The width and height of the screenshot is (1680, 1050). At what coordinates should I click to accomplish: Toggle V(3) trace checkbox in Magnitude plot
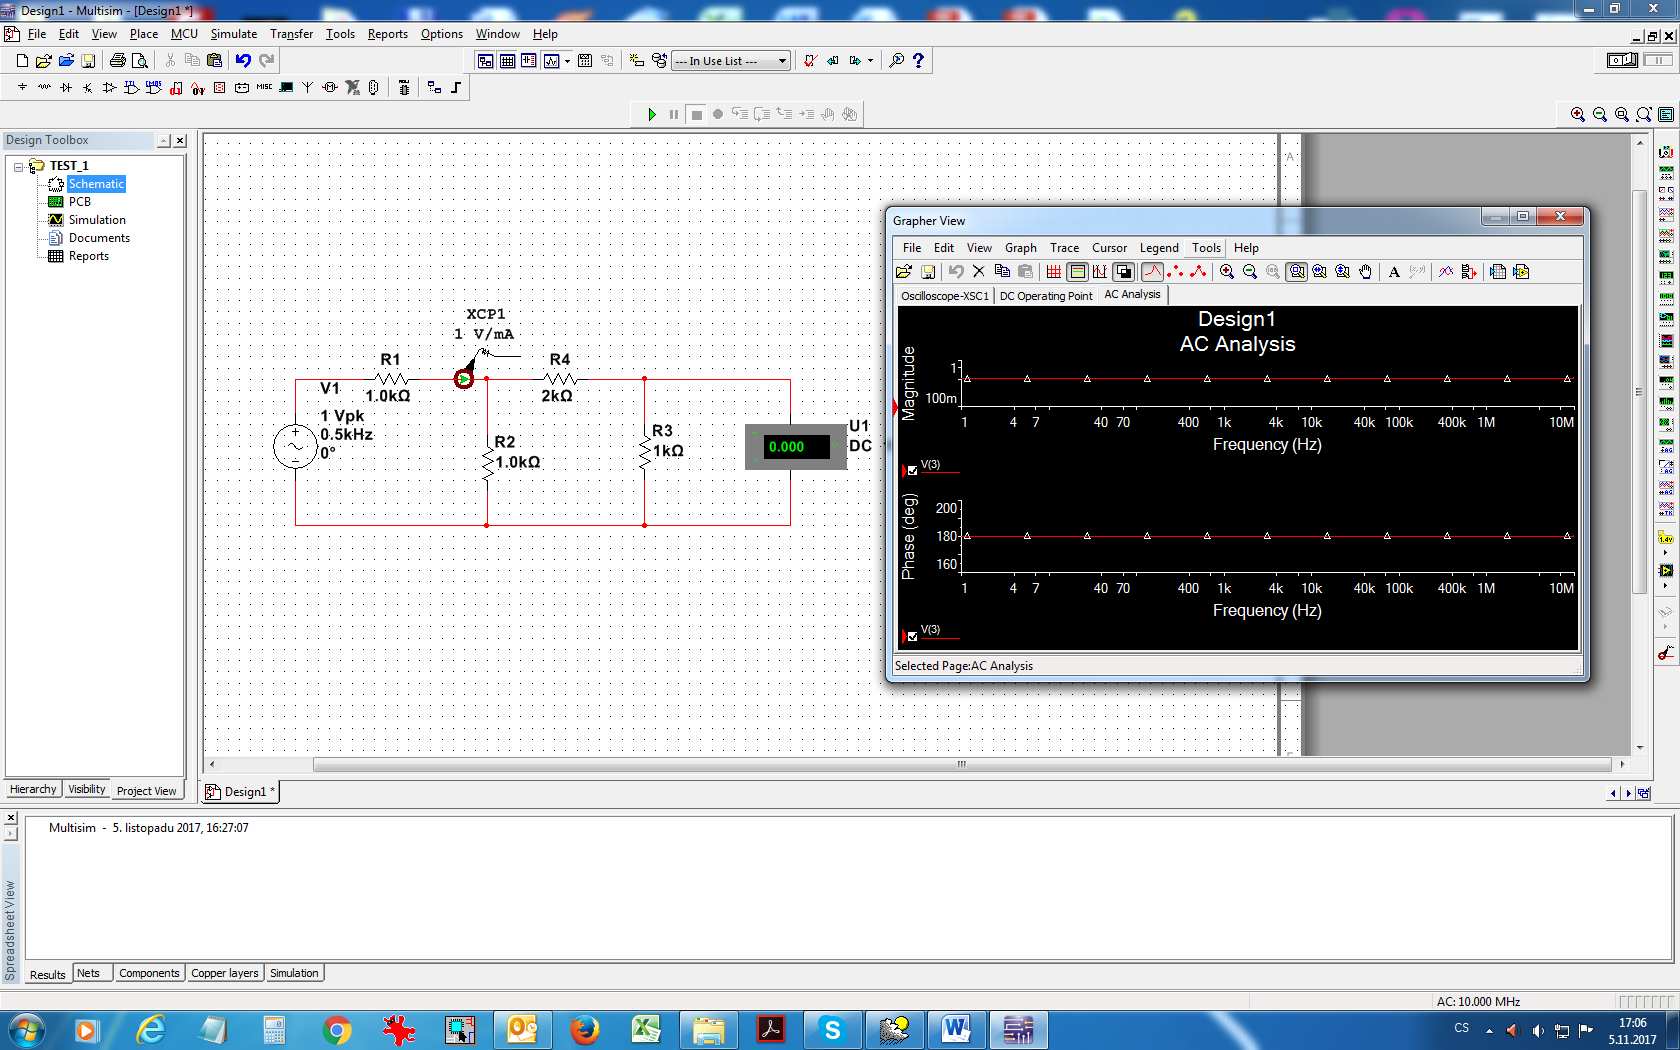[912, 470]
